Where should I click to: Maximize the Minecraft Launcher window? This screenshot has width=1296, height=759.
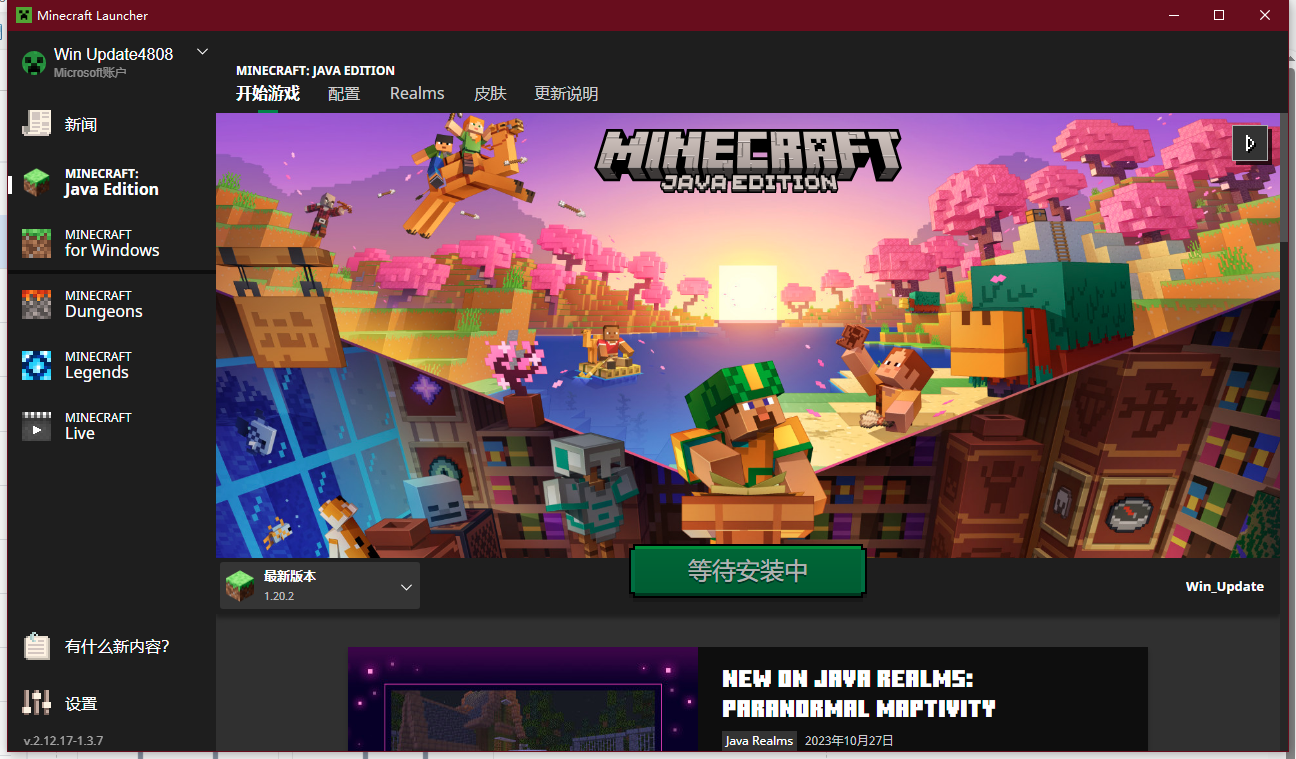(x=1219, y=15)
